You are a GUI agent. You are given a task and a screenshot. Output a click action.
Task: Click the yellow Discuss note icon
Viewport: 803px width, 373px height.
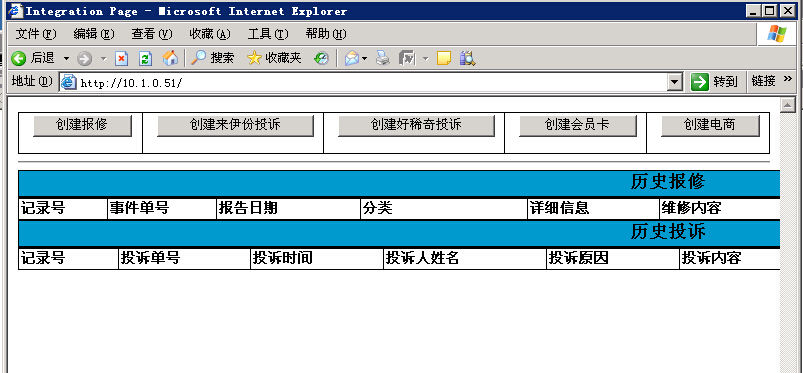click(x=444, y=58)
